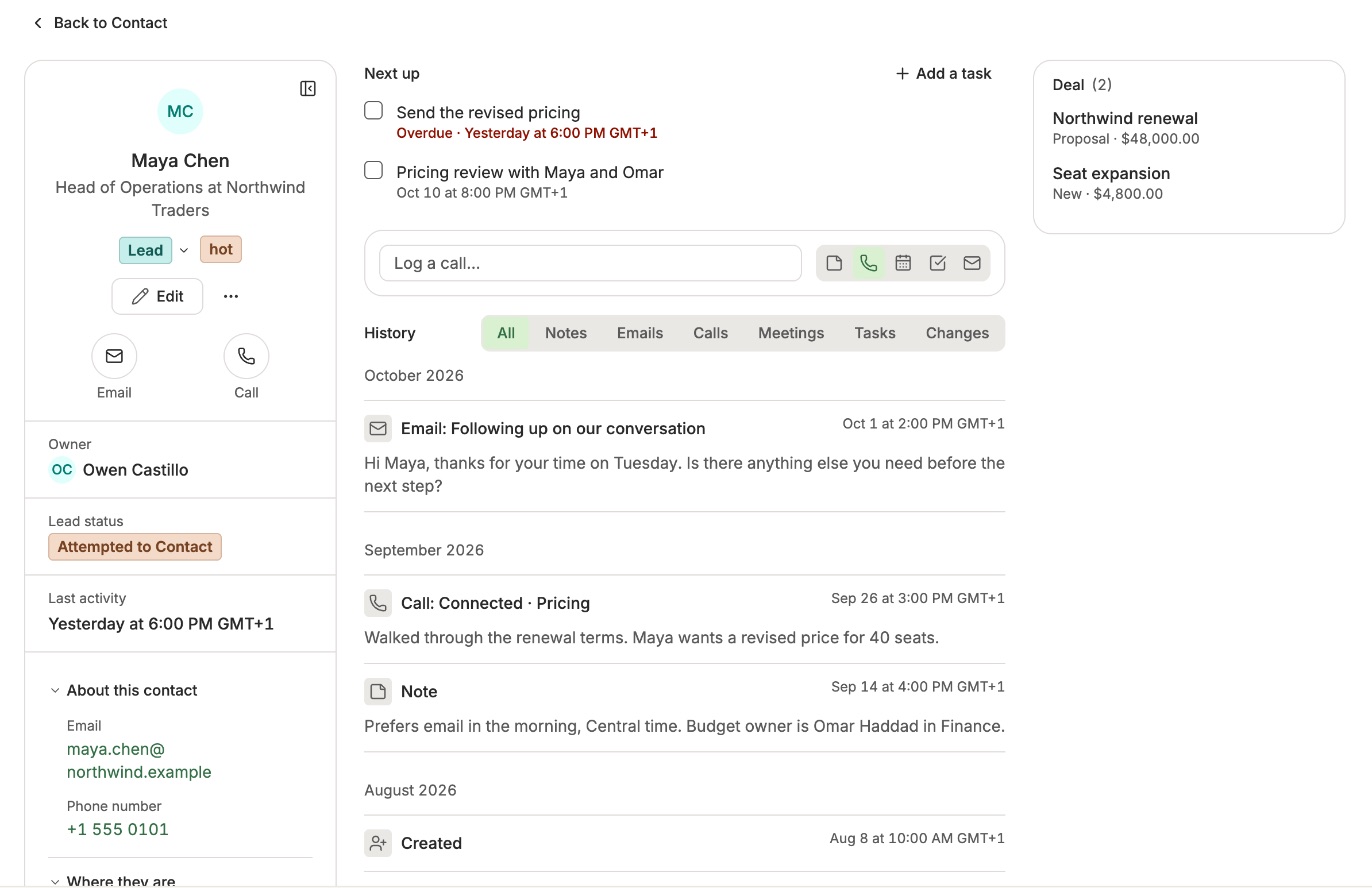Show All history entries

pos(506,333)
